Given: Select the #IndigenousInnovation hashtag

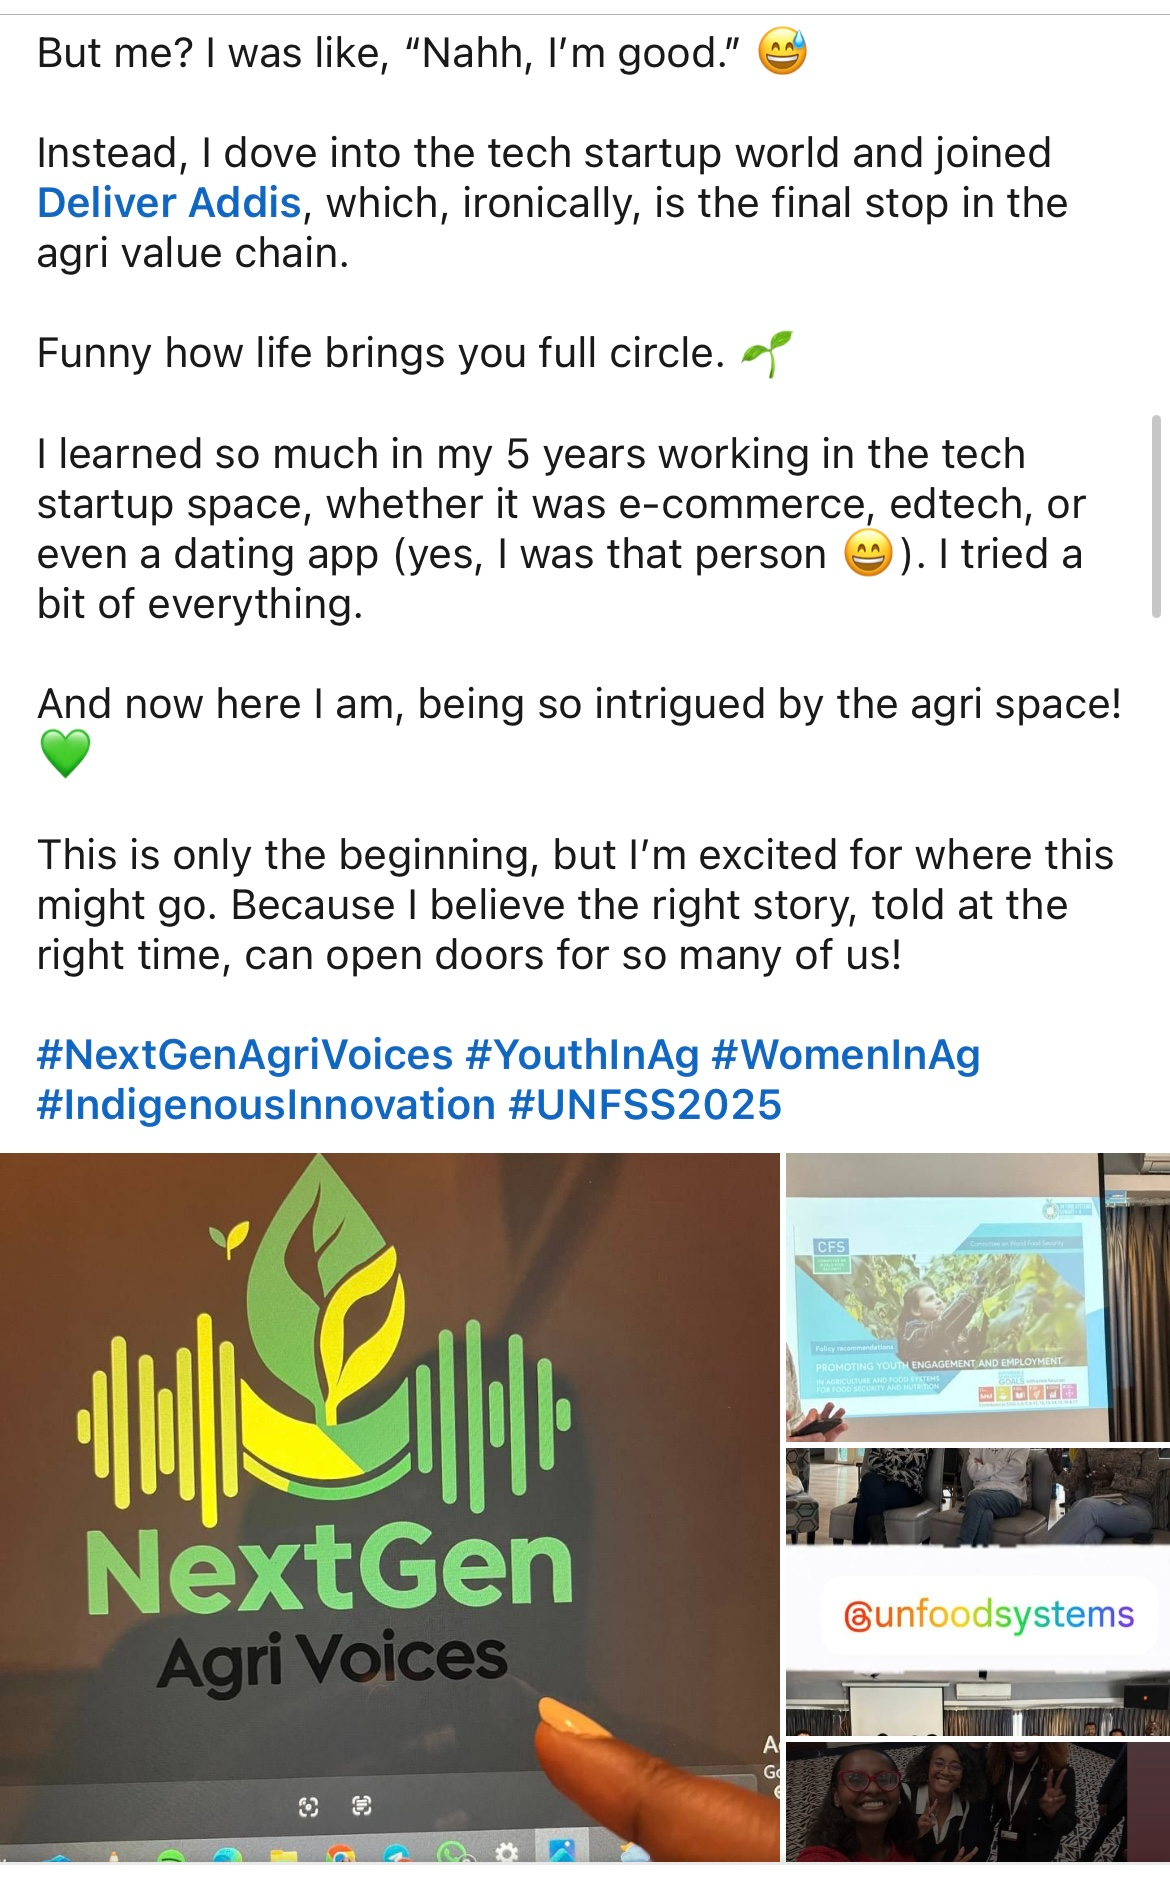Looking at the screenshot, I should 266,1105.
